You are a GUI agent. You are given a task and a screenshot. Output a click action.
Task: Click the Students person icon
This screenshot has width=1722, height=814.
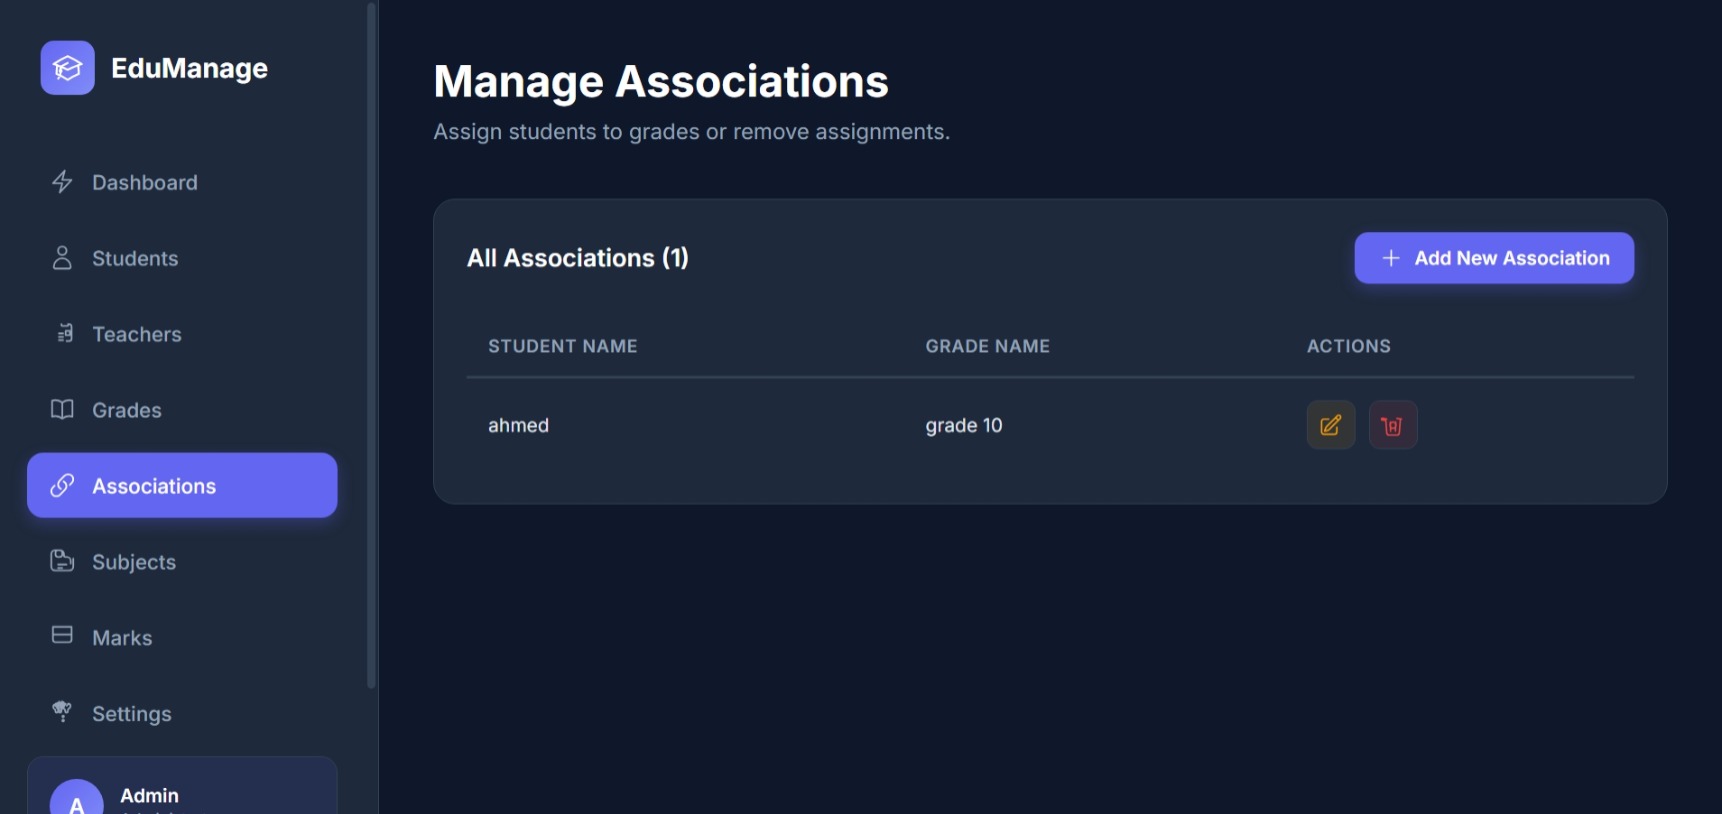[x=62, y=258]
